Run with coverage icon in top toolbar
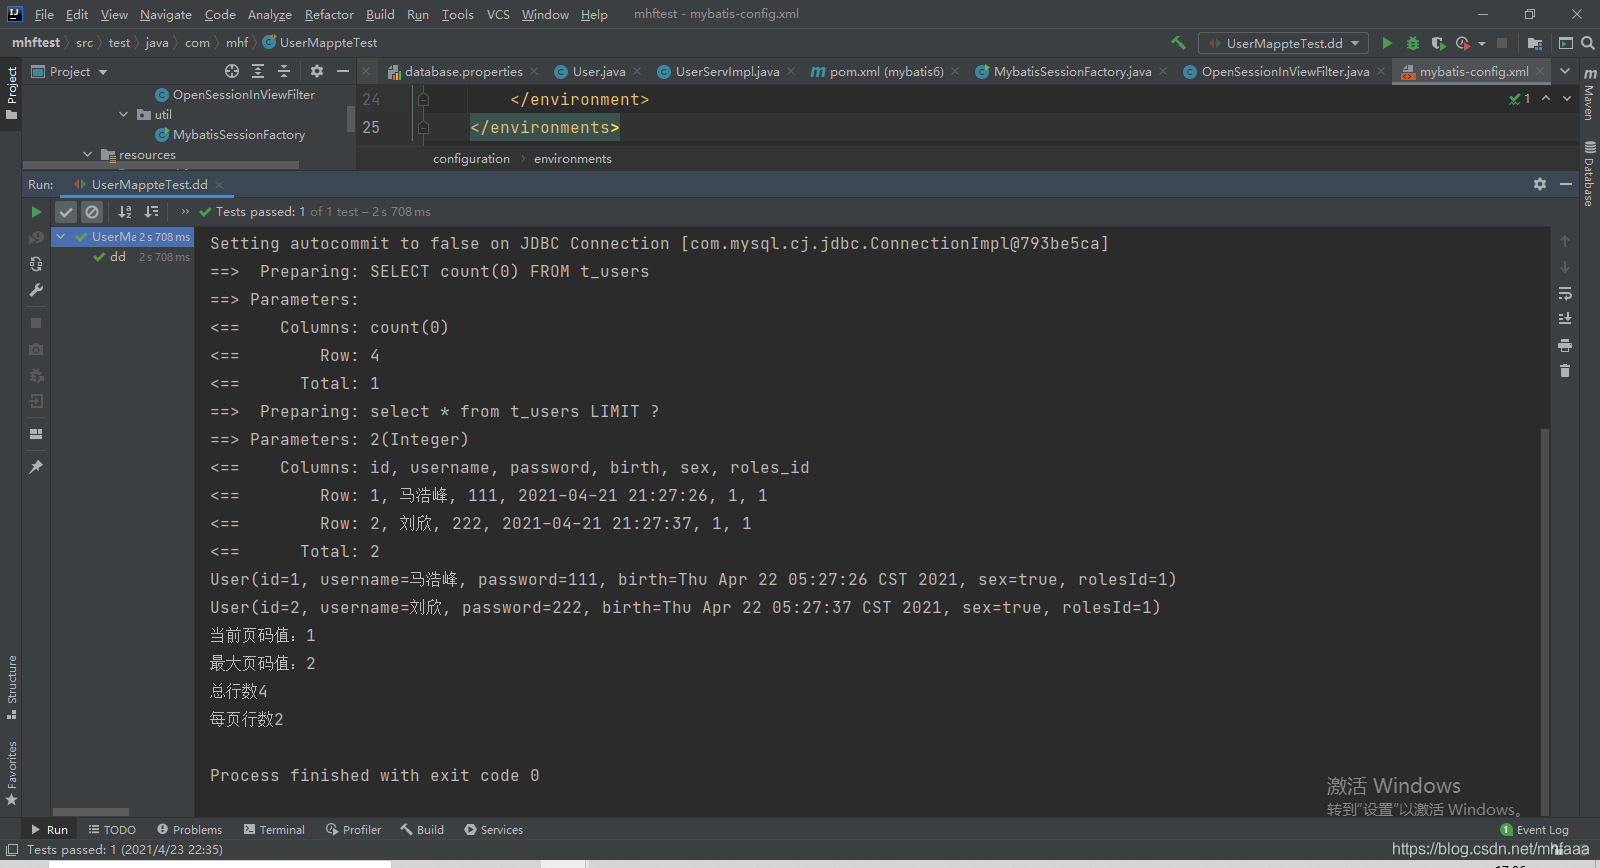Viewport: 1600px width, 868px height. tap(1438, 43)
